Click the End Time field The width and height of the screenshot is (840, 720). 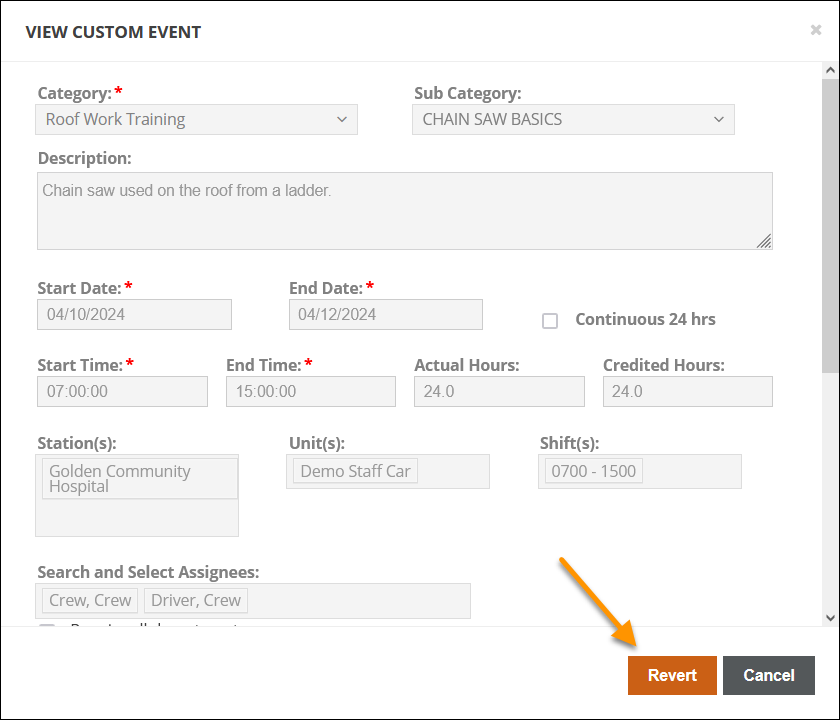pyautogui.click(x=310, y=391)
